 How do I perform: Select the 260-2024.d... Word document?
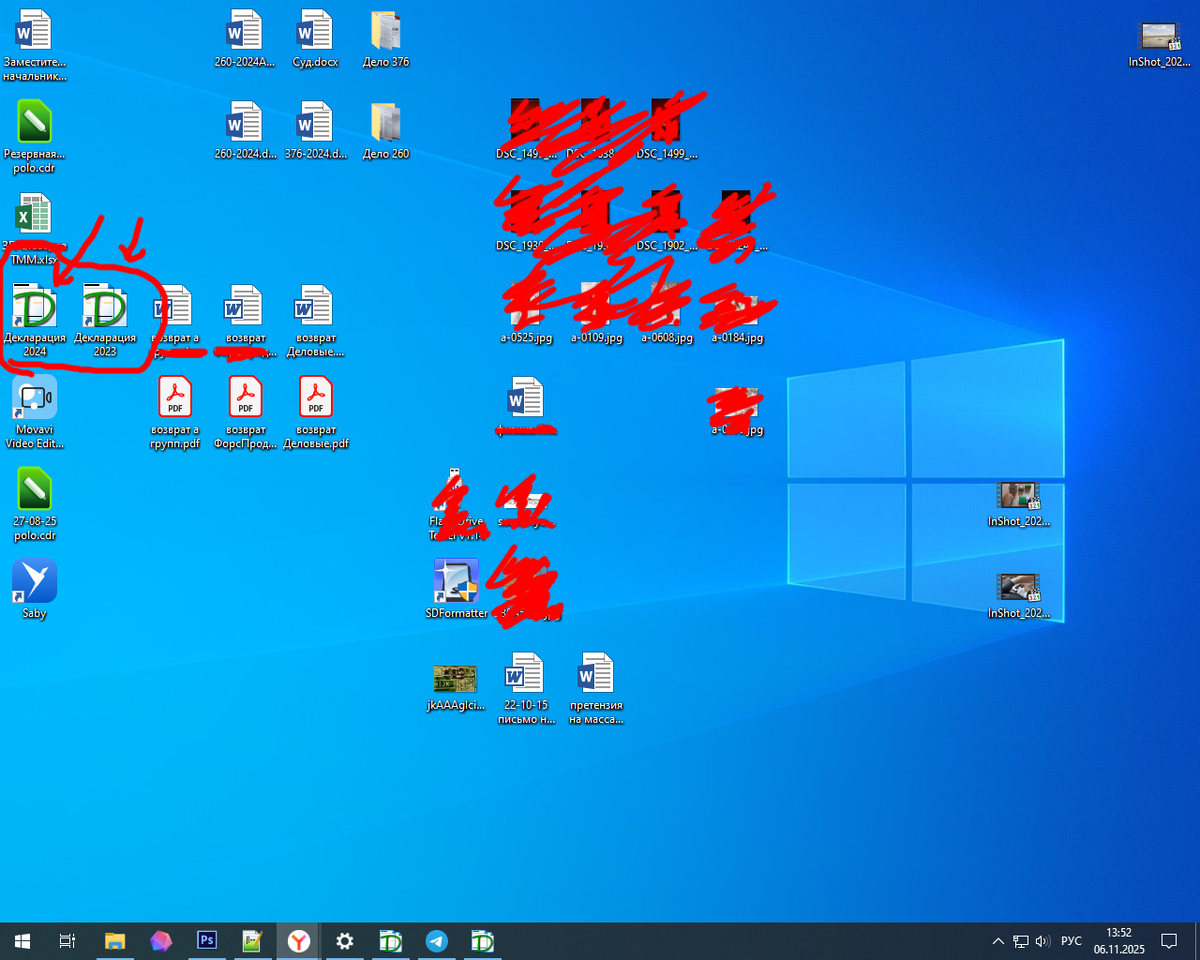[x=245, y=131]
